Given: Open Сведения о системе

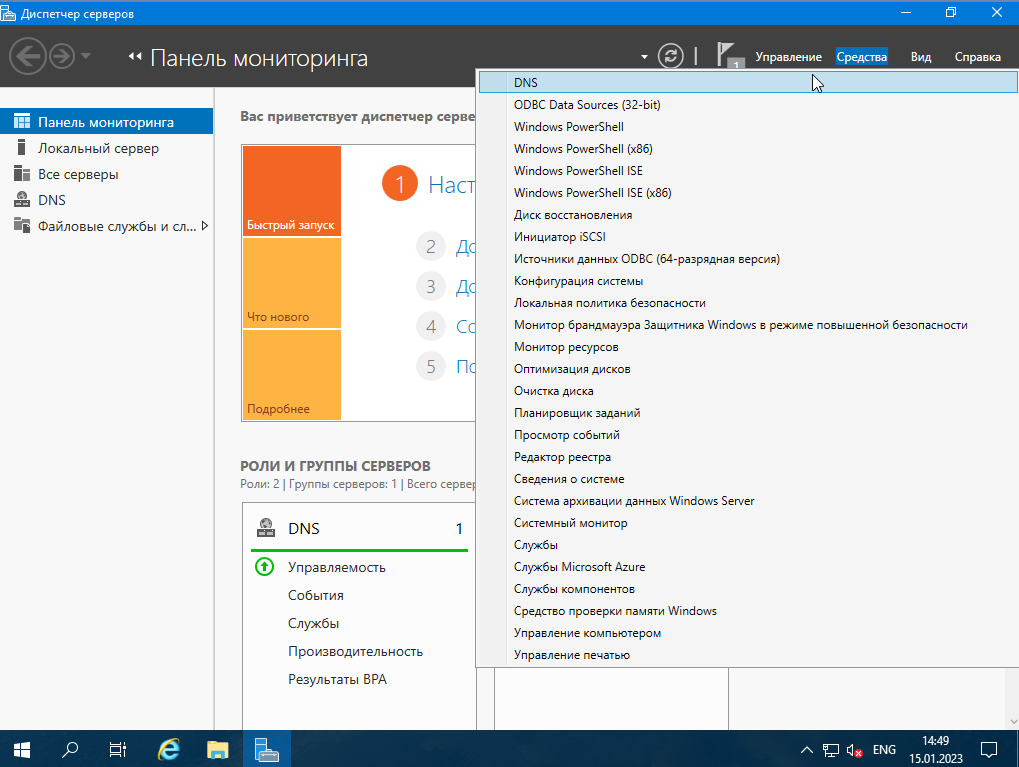Looking at the screenshot, I should 748,479.
